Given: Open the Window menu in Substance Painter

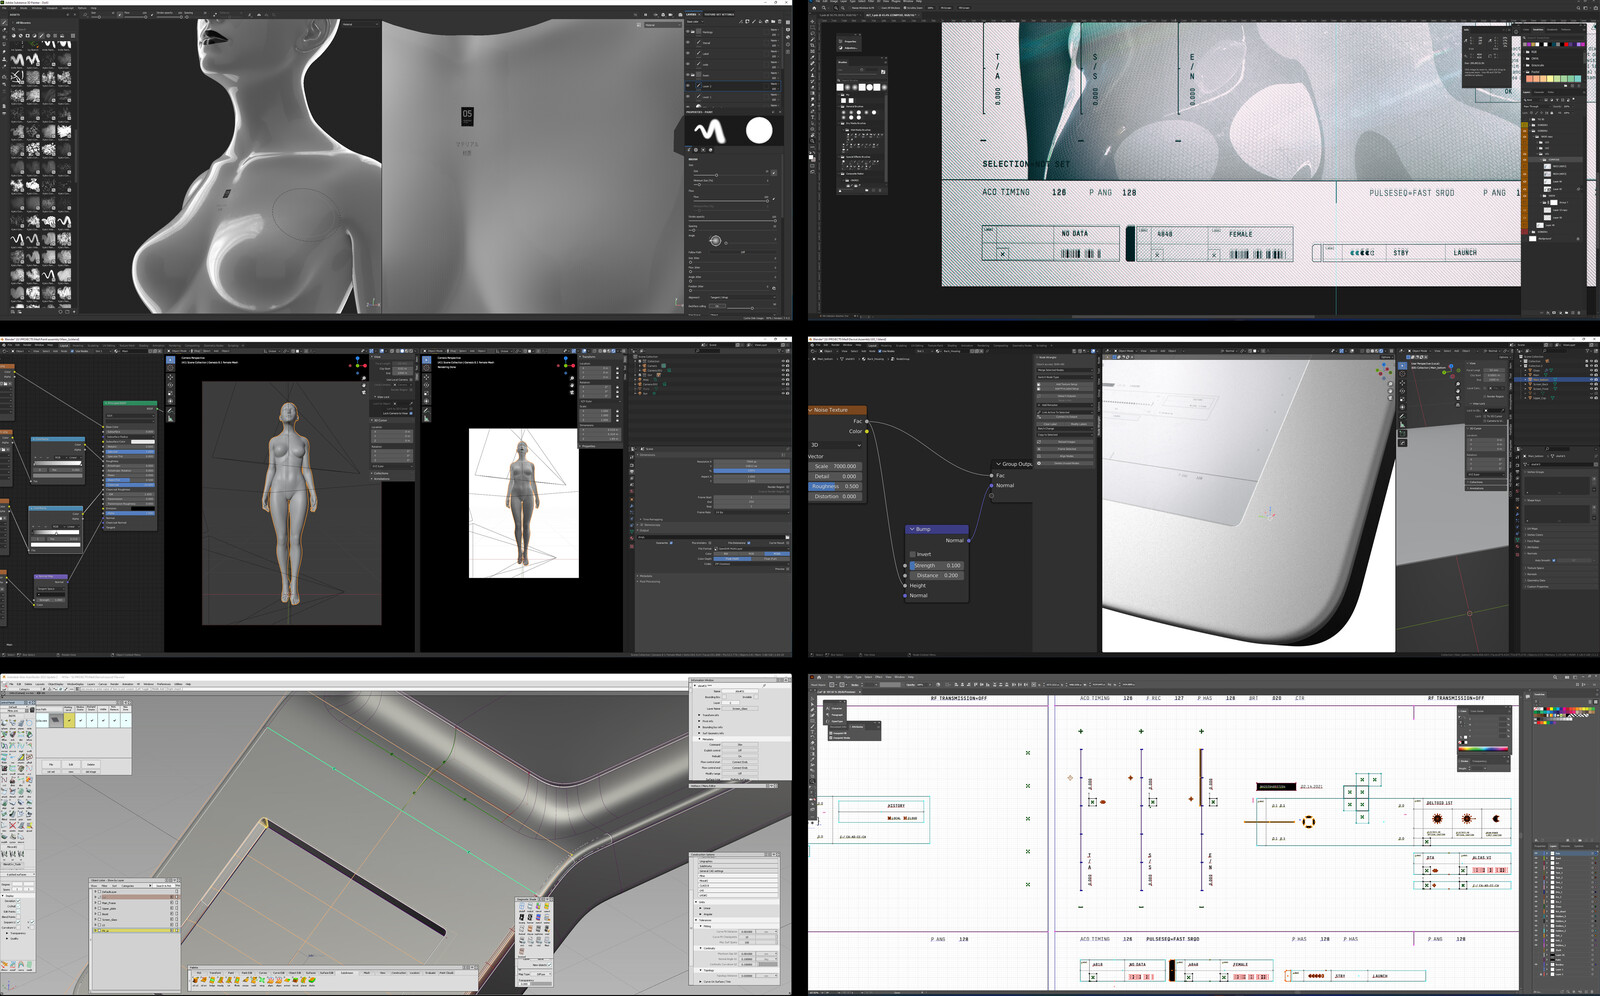Looking at the screenshot, I should click(x=37, y=8).
